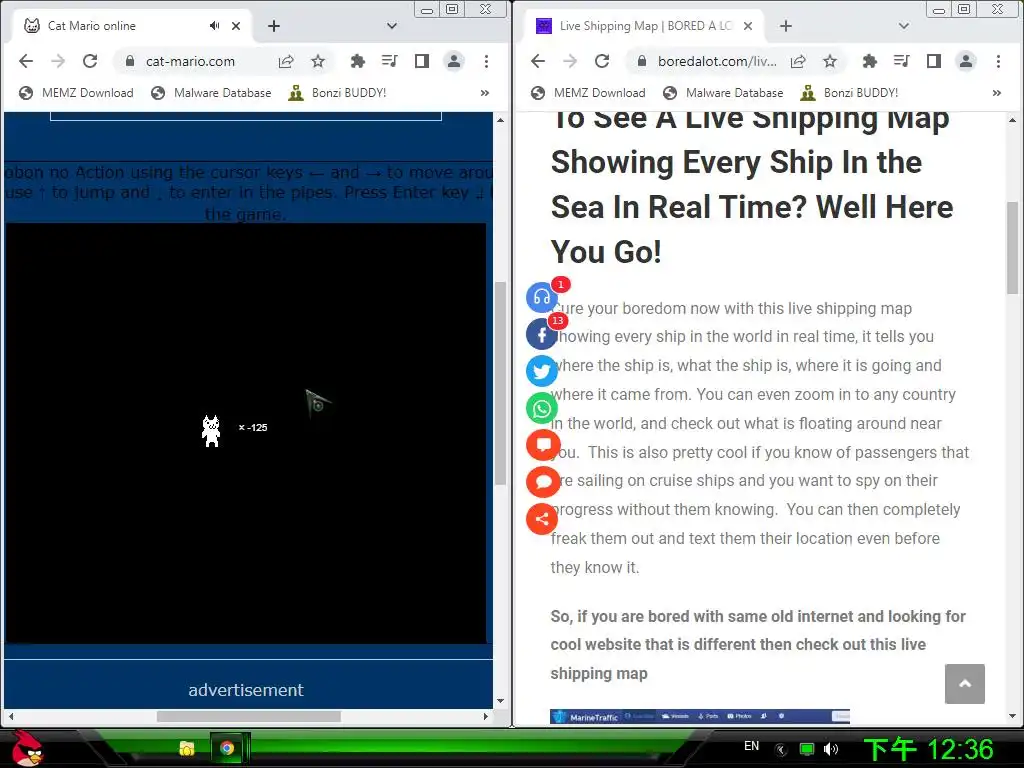The image size is (1024, 768).
Task: Click the white cat character in game
Action: pyautogui.click(x=211, y=431)
